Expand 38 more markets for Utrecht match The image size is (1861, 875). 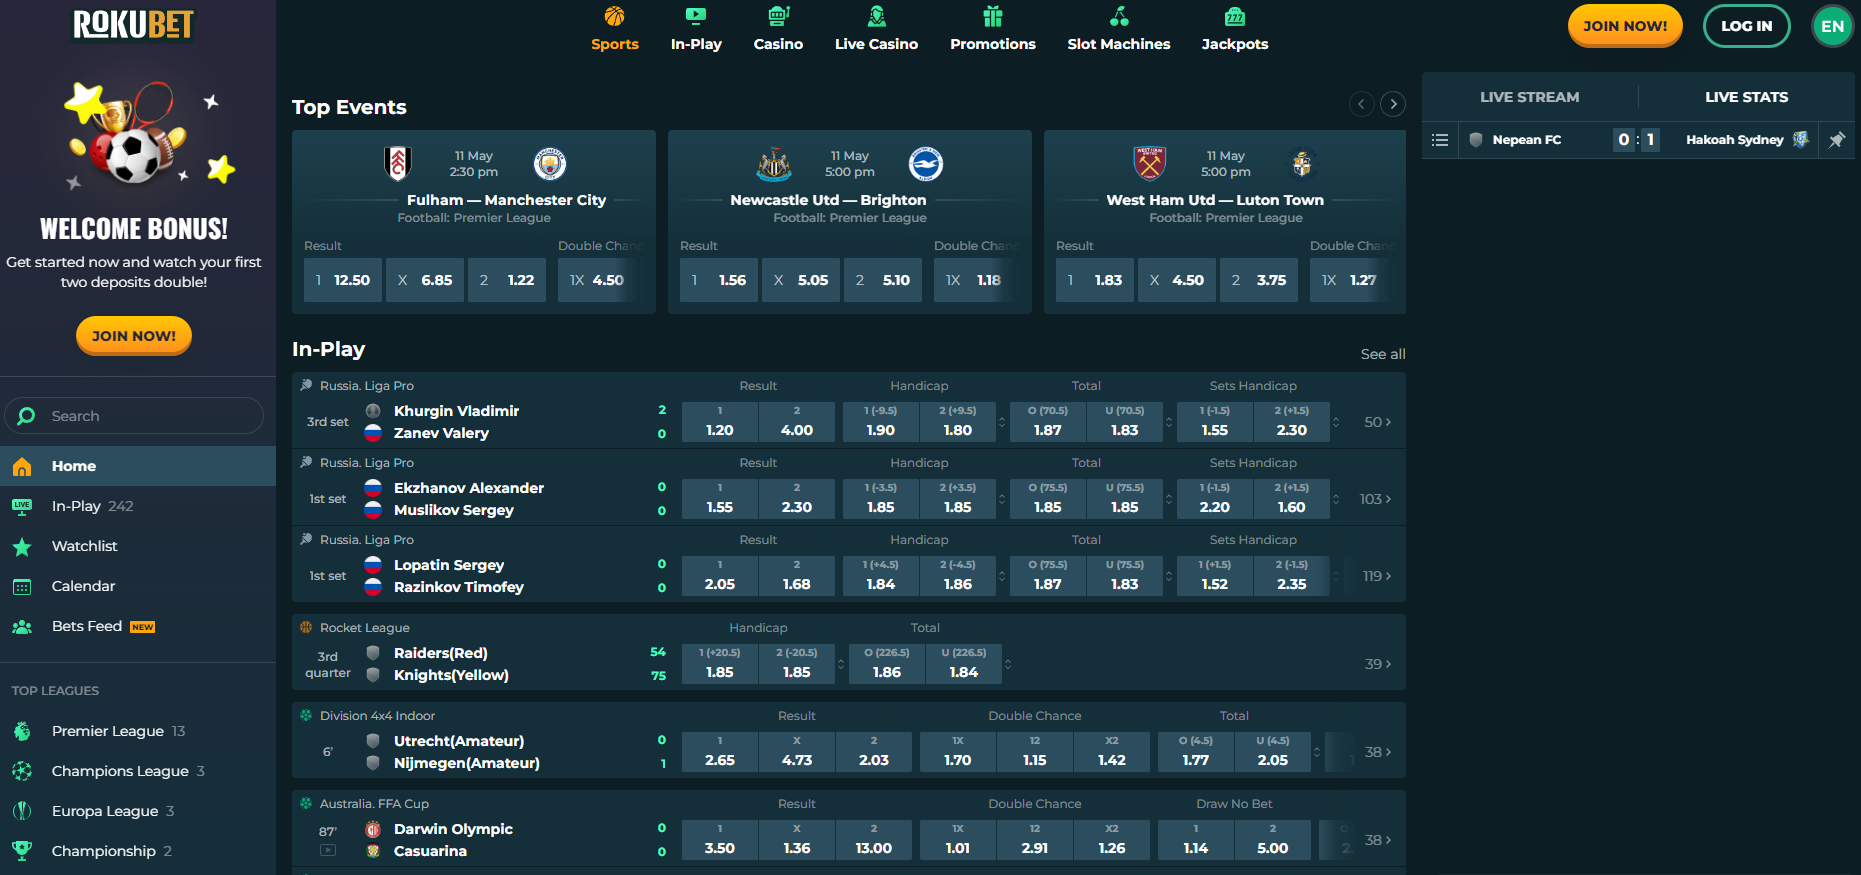click(x=1377, y=752)
